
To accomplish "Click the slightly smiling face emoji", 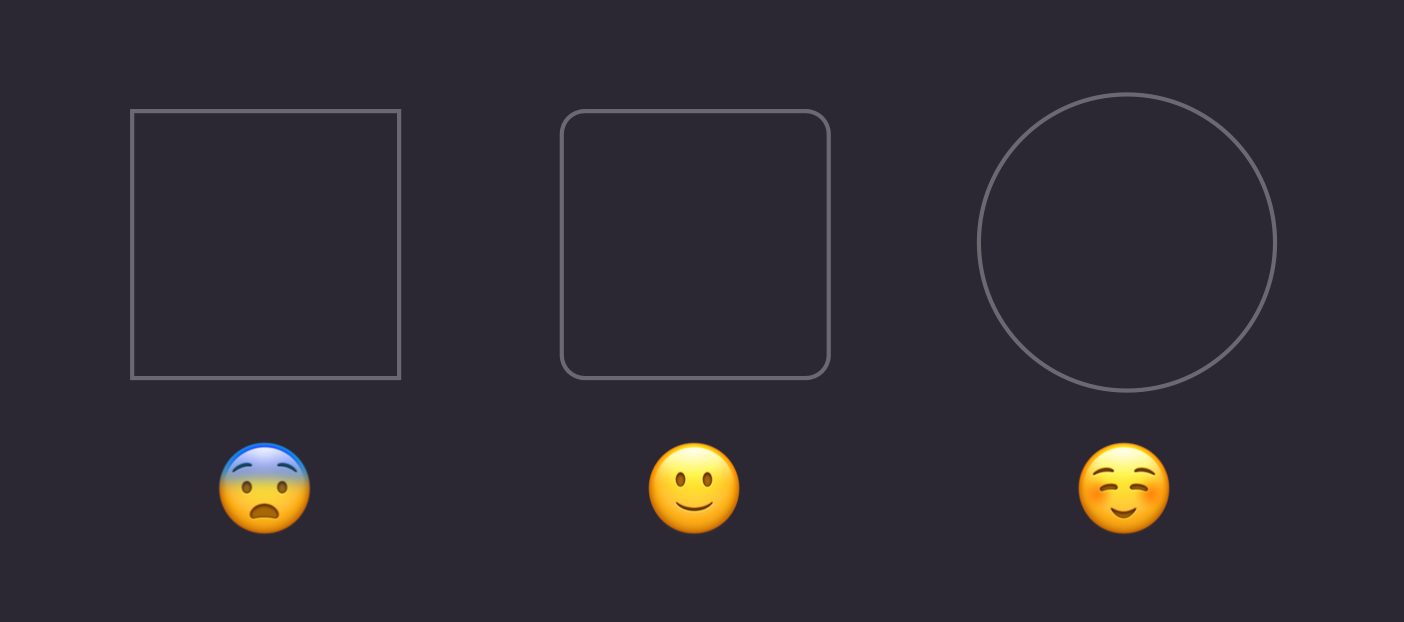I will point(694,488).
